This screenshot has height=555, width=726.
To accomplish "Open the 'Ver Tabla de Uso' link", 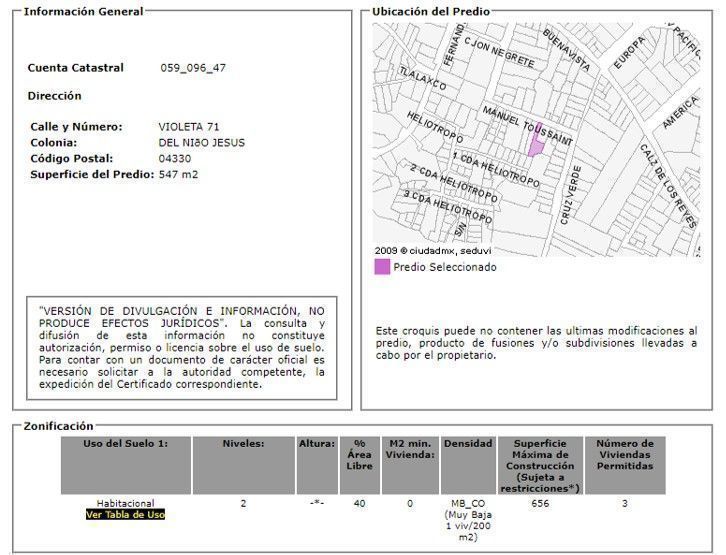I will (125, 515).
